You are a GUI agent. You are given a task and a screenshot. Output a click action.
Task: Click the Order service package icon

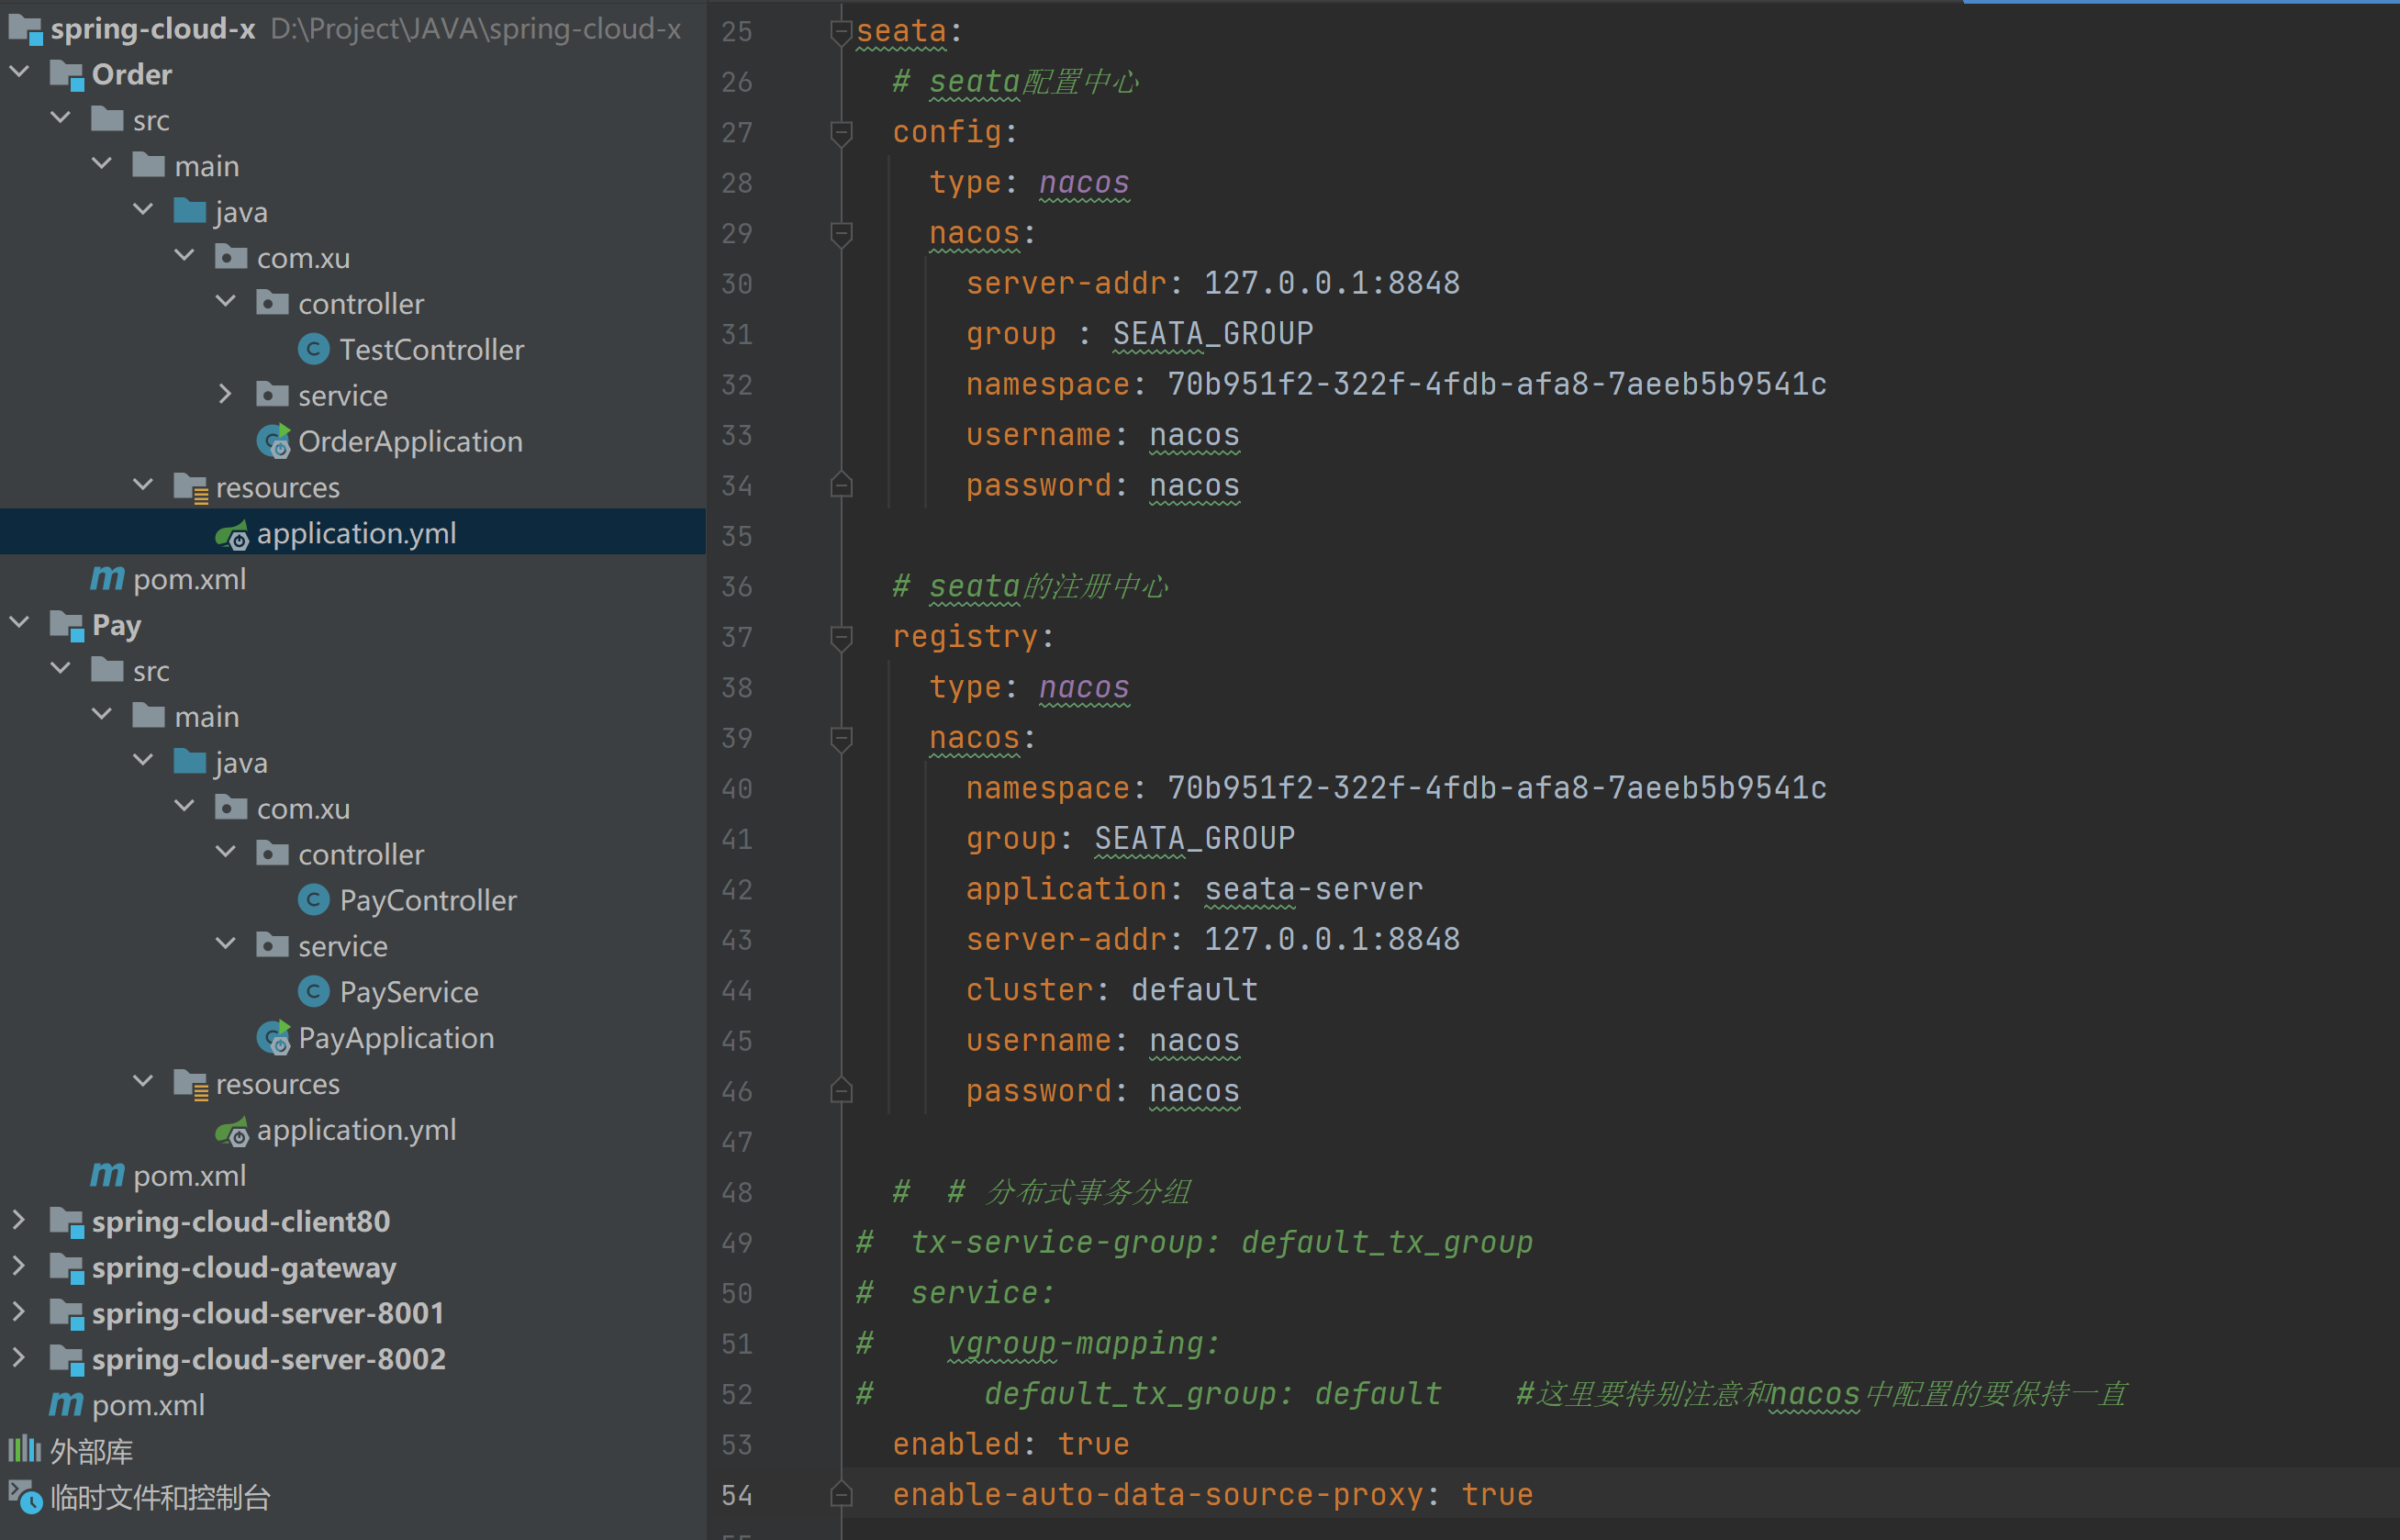point(272,395)
